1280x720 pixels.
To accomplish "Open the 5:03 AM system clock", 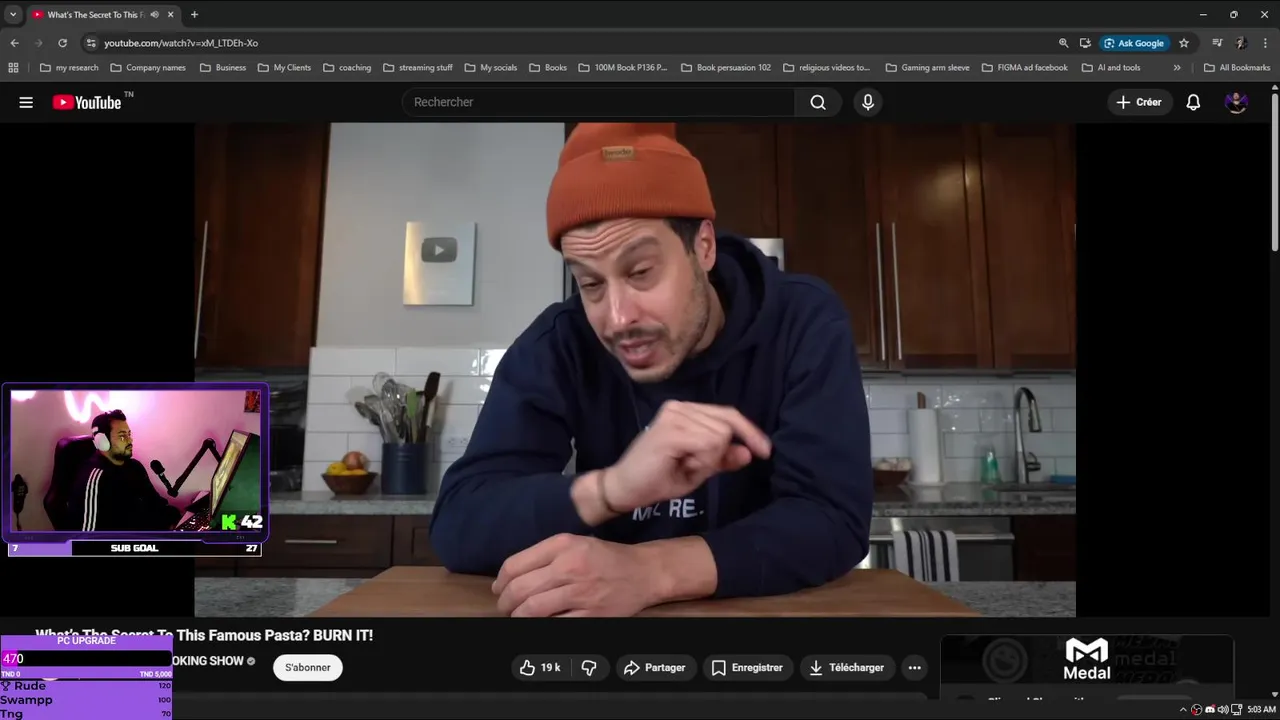I will (x=1261, y=709).
